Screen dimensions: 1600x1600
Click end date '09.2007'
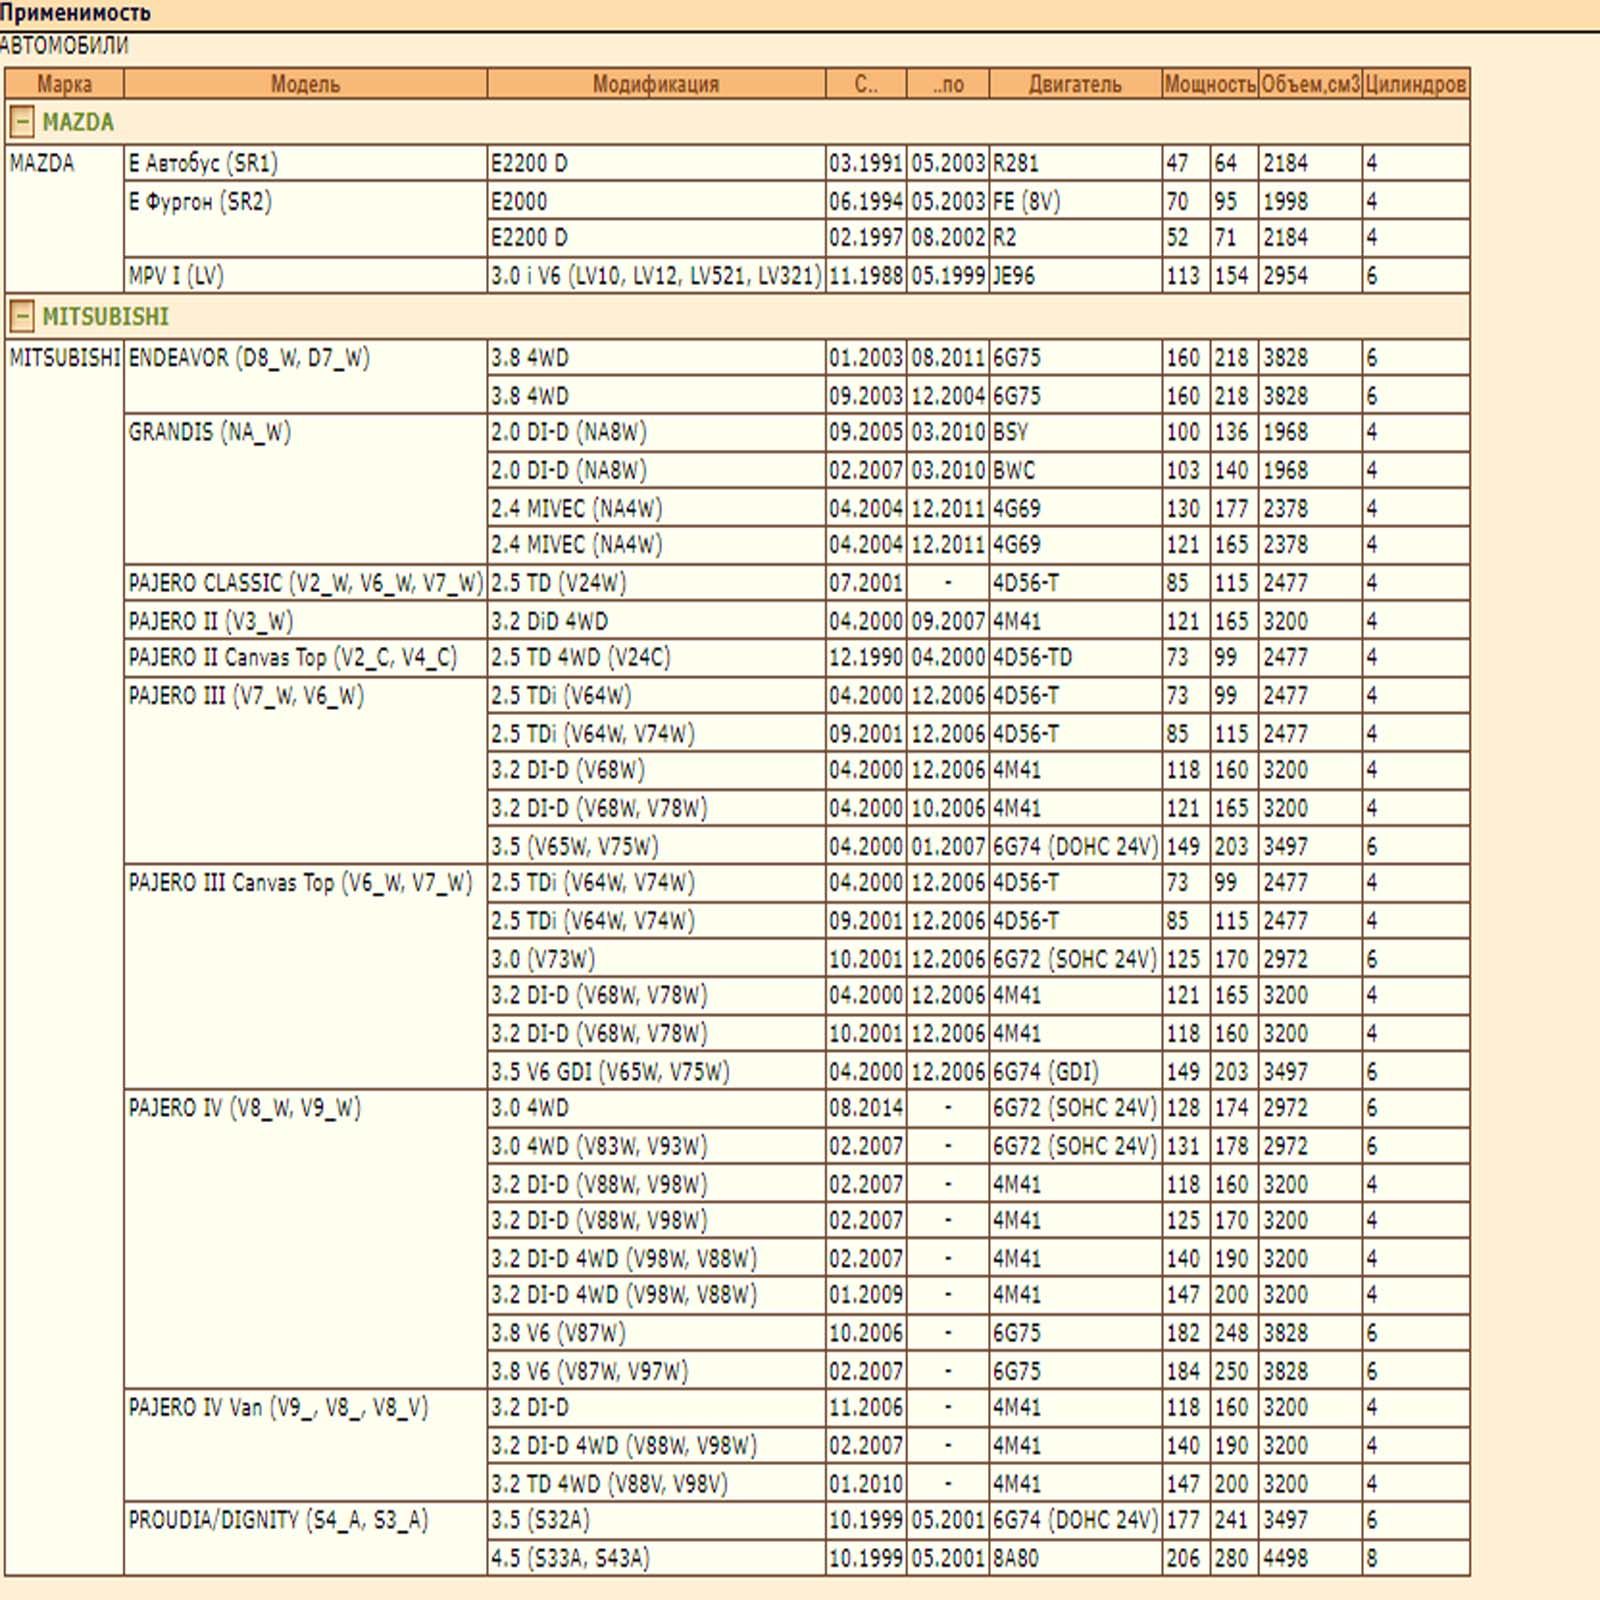948,621
